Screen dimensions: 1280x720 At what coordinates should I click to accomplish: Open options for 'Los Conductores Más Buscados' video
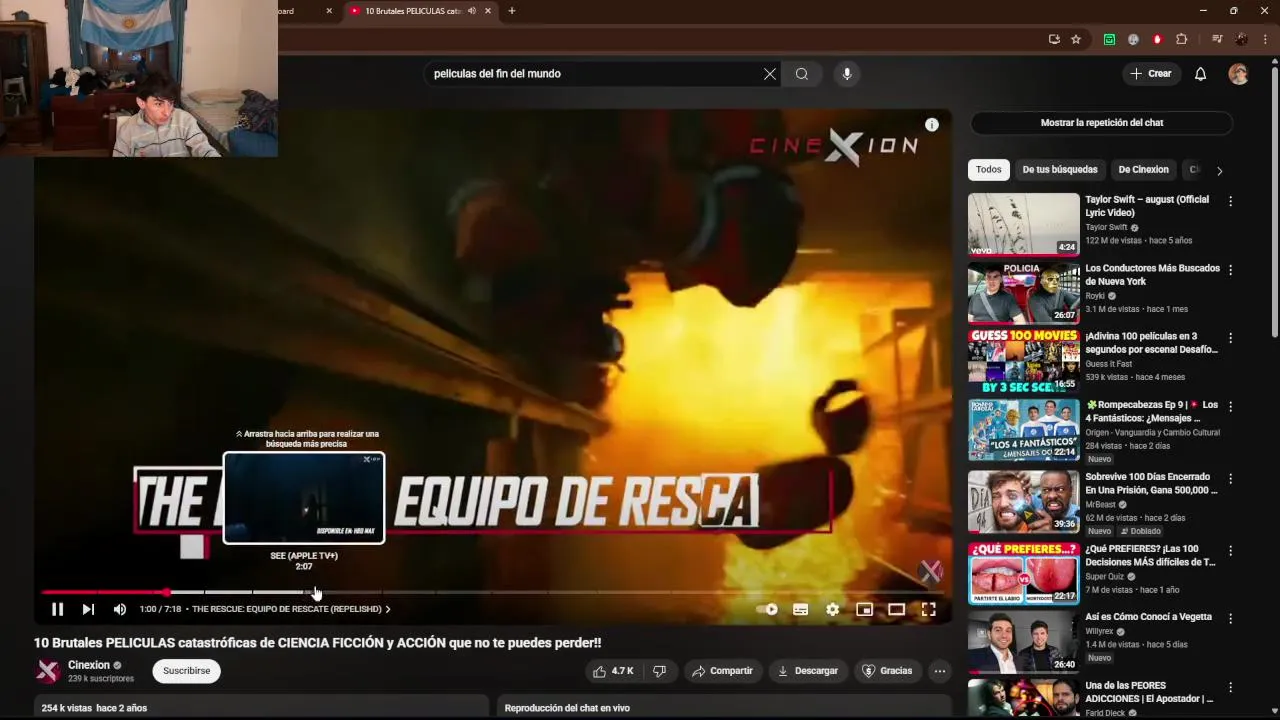pos(1230,270)
